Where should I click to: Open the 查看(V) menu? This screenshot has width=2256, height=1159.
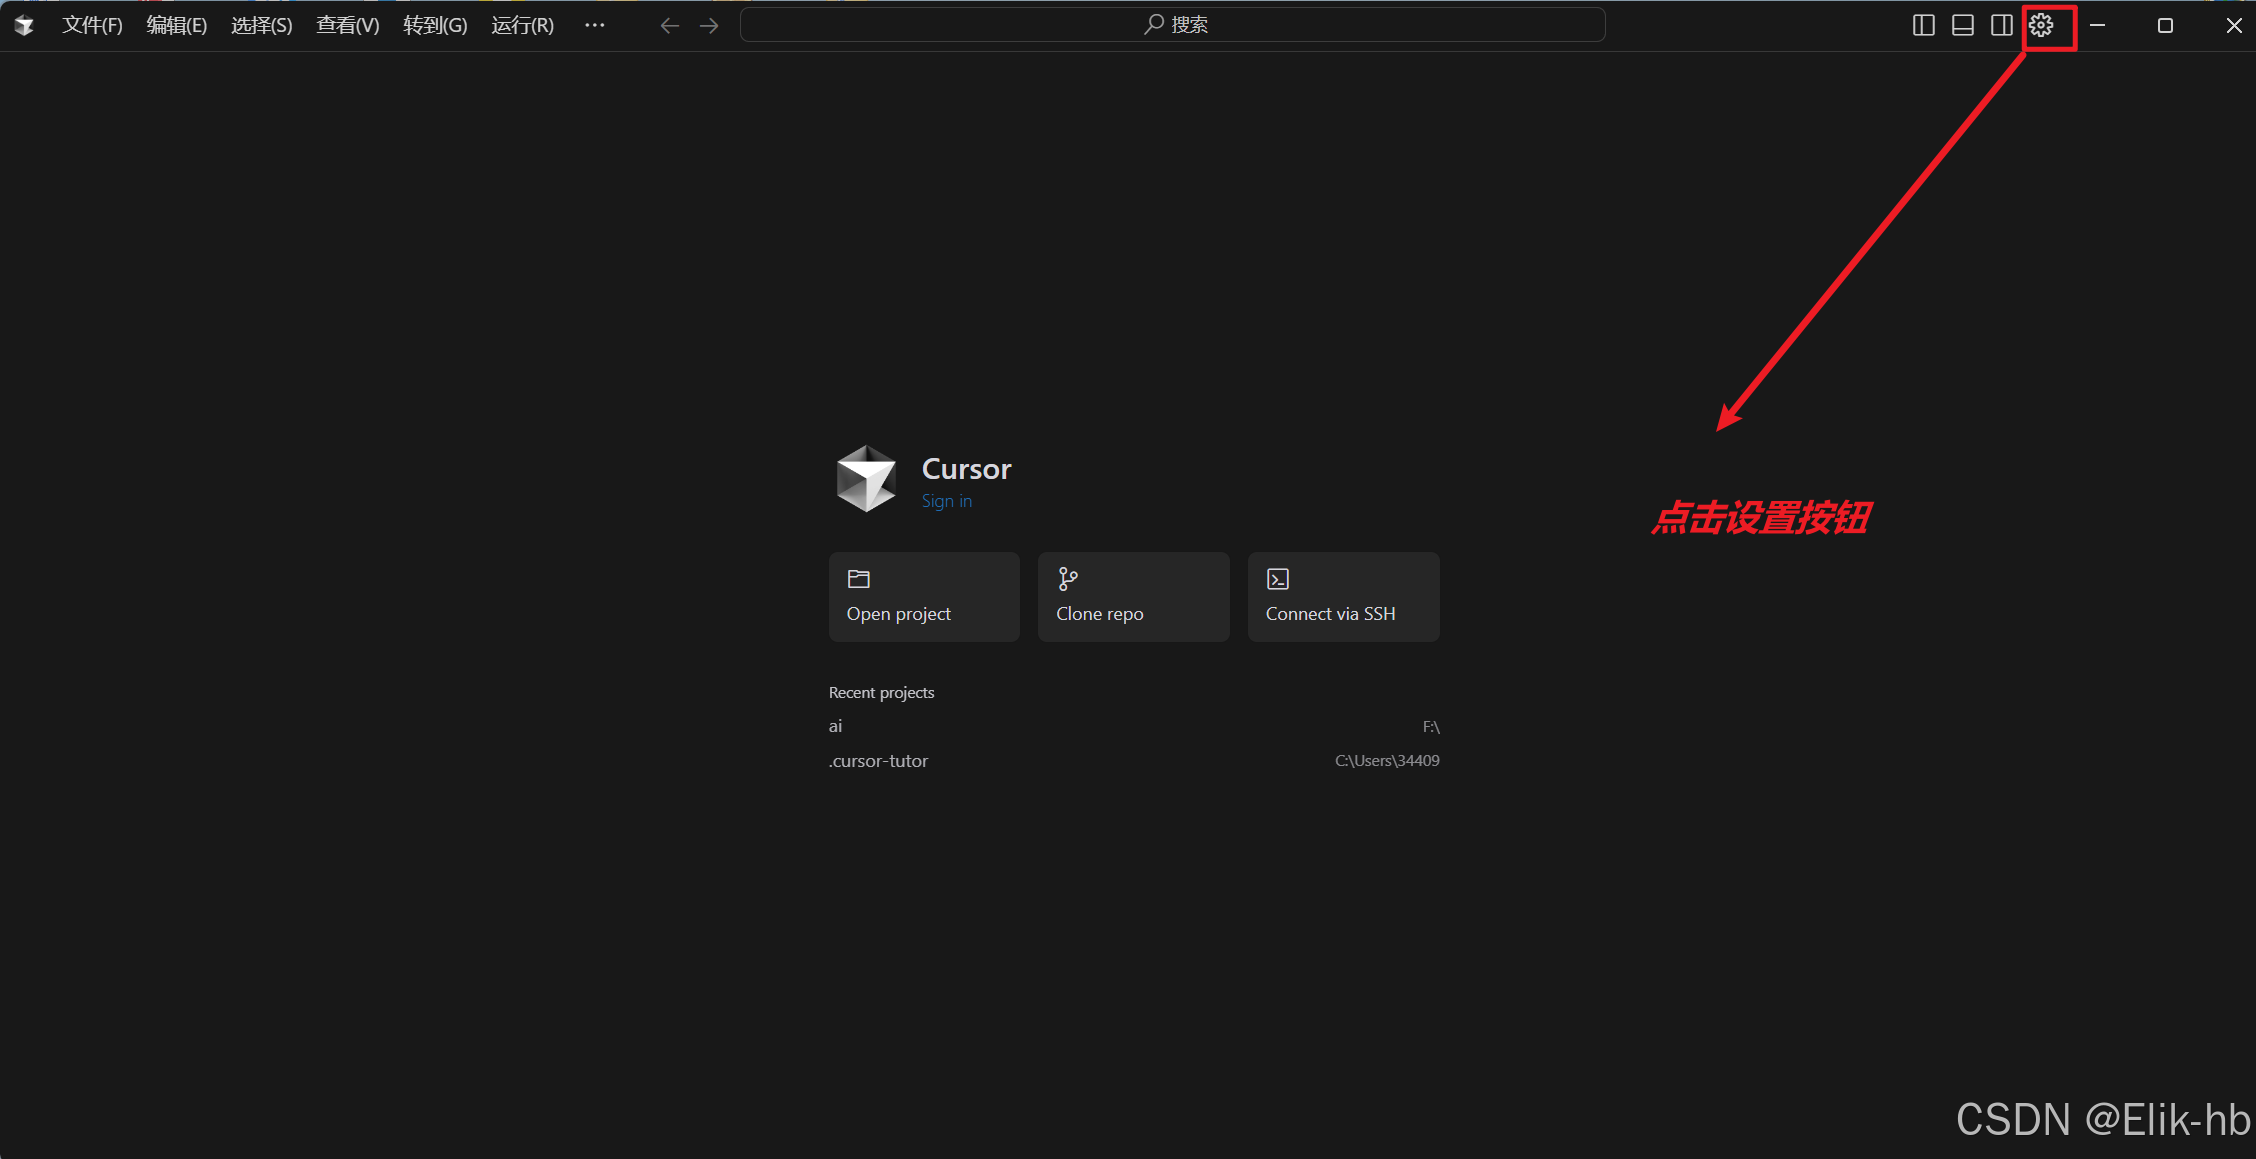point(347,26)
